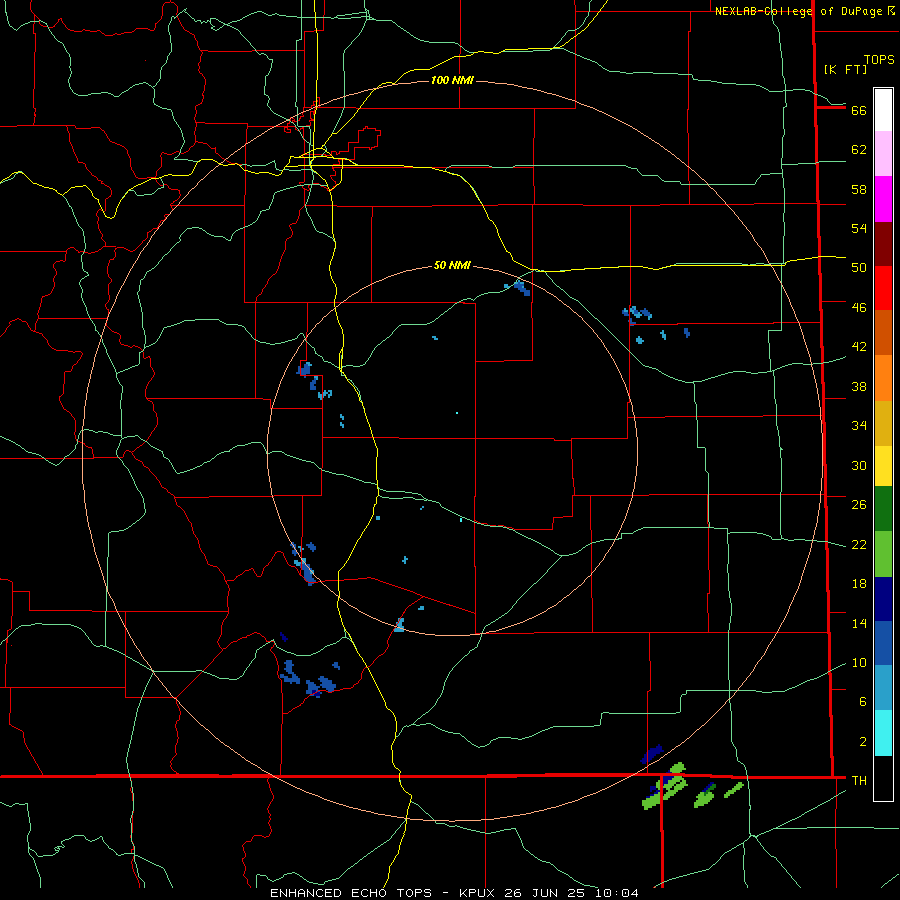Click the '58' legend value

tap(859, 189)
